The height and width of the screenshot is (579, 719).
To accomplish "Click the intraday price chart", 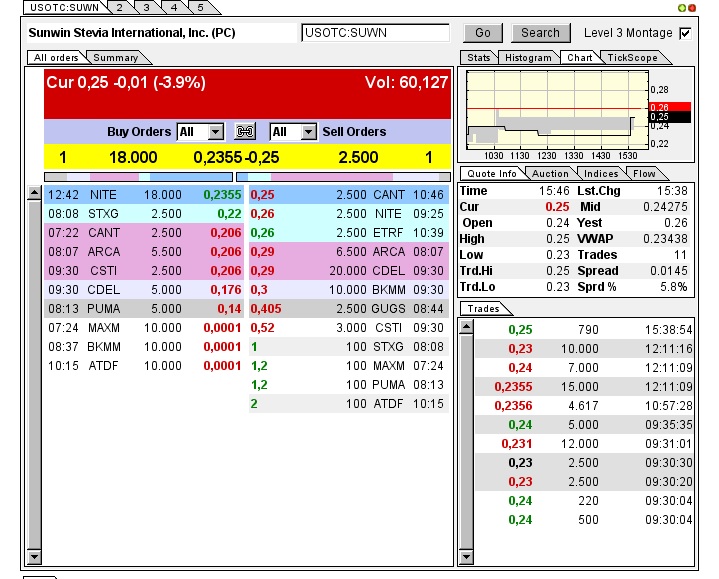I will pyautogui.click(x=557, y=110).
